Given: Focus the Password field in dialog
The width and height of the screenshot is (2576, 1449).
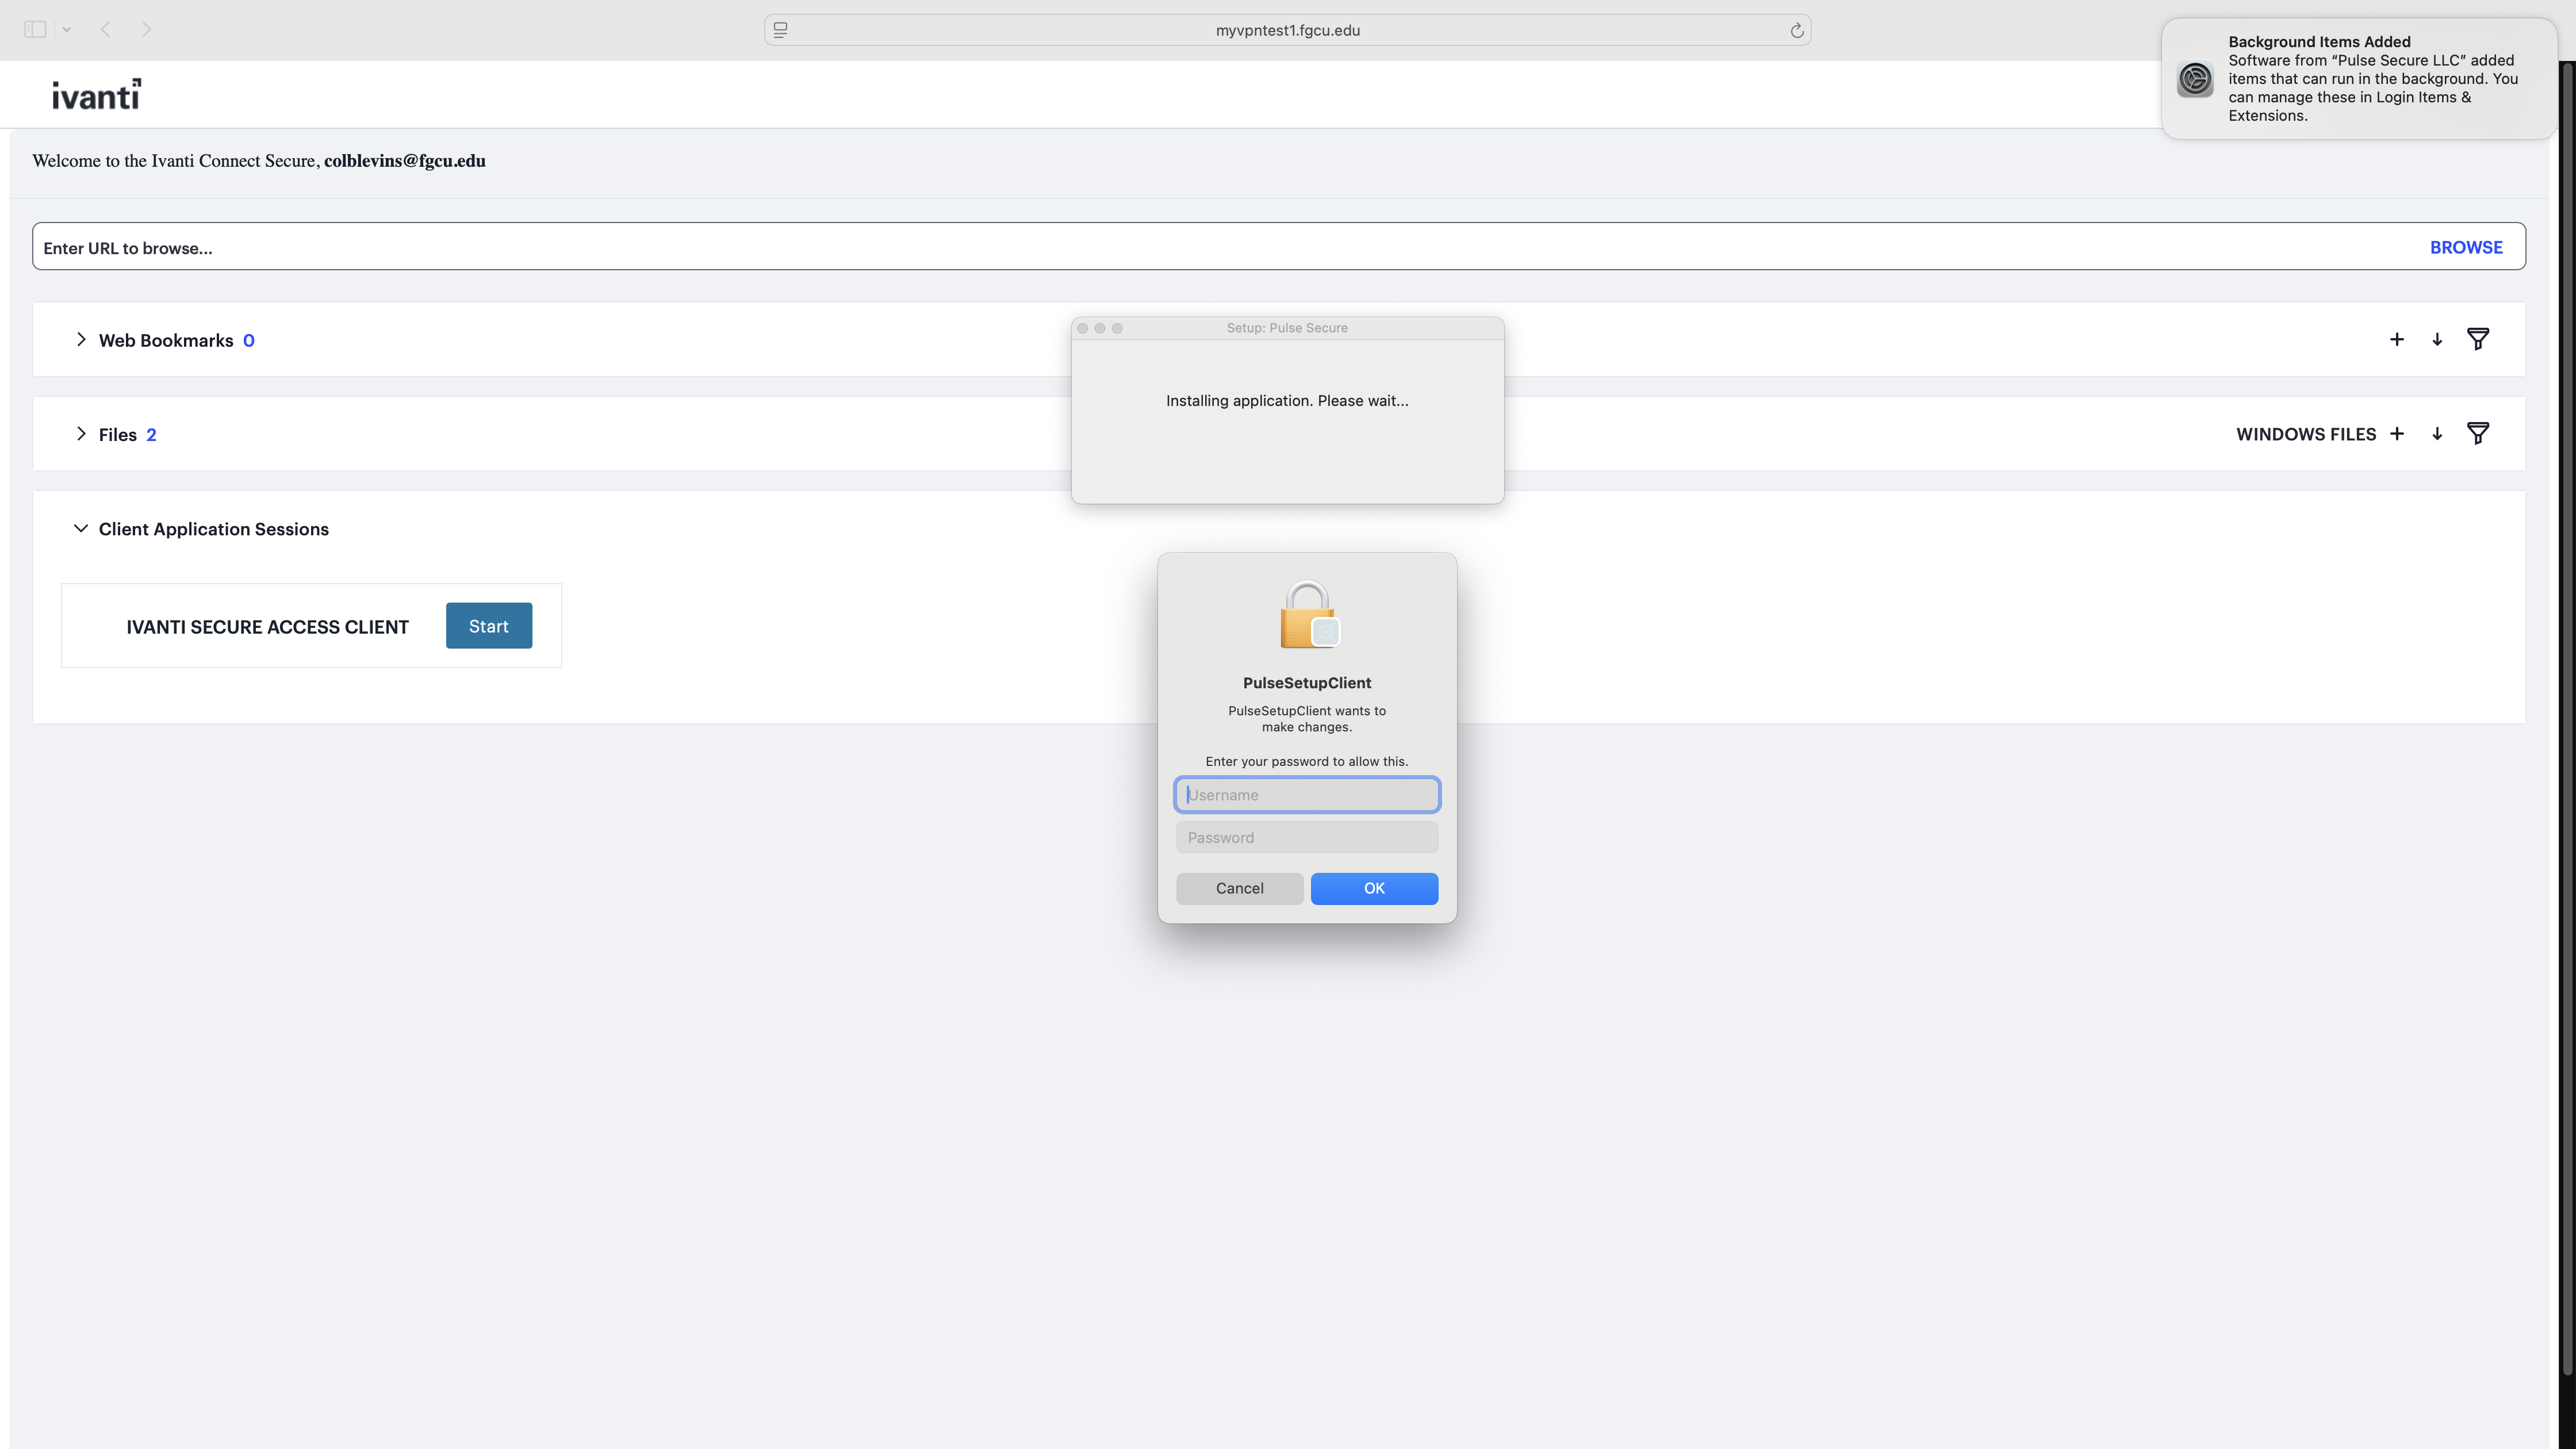Looking at the screenshot, I should click(1306, 838).
